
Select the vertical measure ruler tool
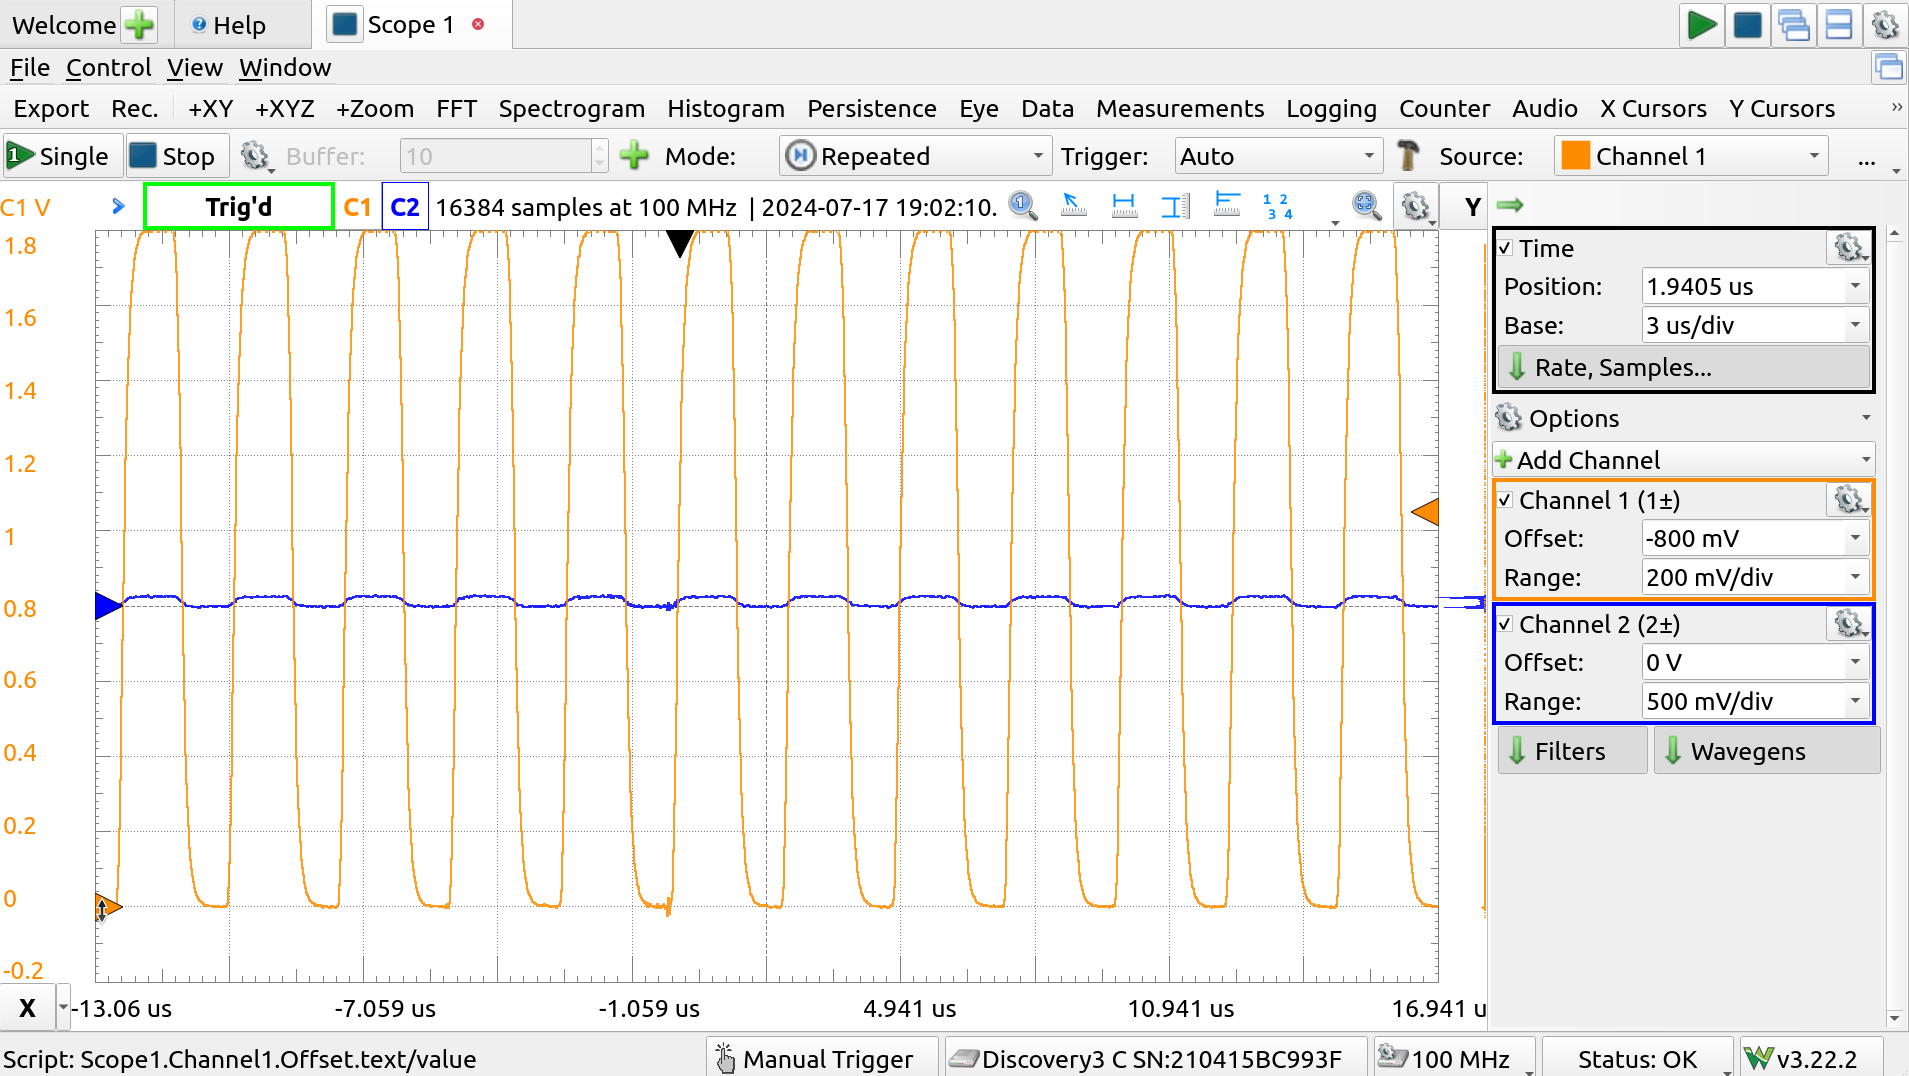(1175, 206)
